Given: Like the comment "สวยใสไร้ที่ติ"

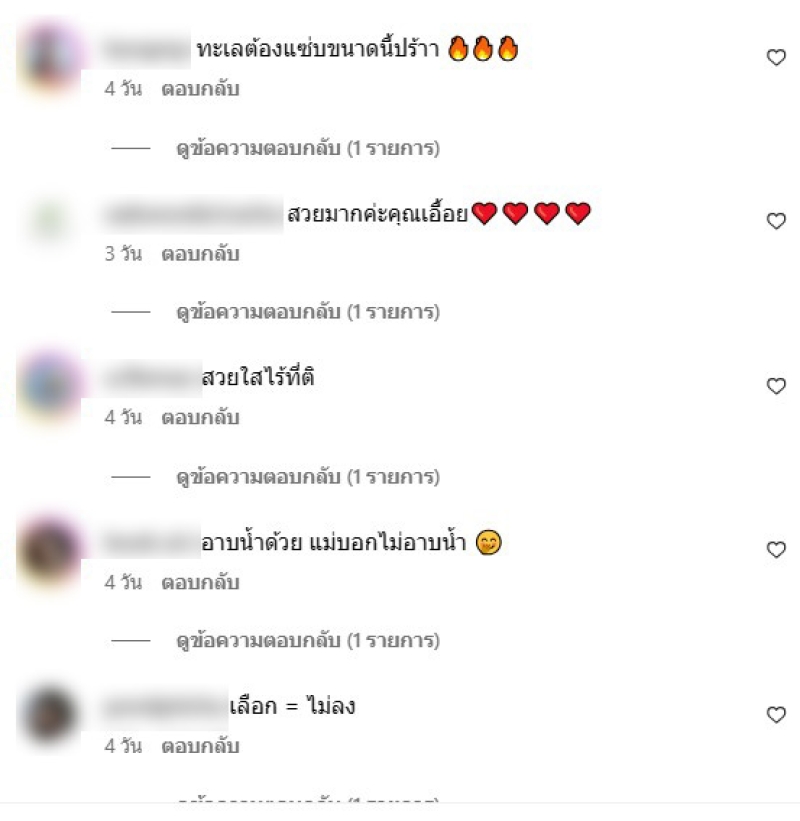Looking at the screenshot, I should coord(776,386).
